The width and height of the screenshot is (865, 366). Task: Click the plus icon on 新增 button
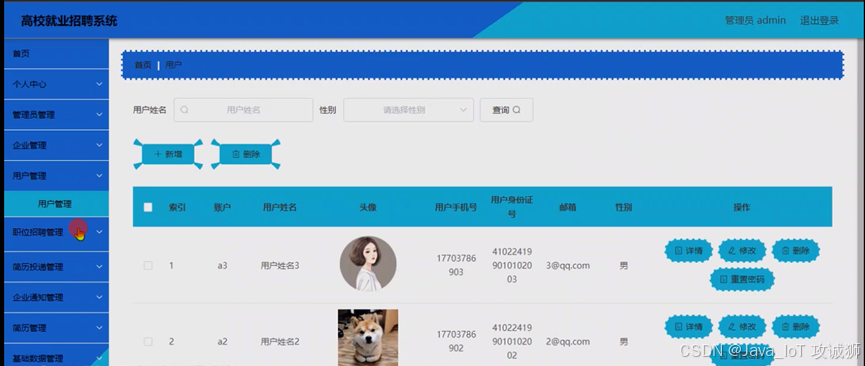pyautogui.click(x=158, y=155)
